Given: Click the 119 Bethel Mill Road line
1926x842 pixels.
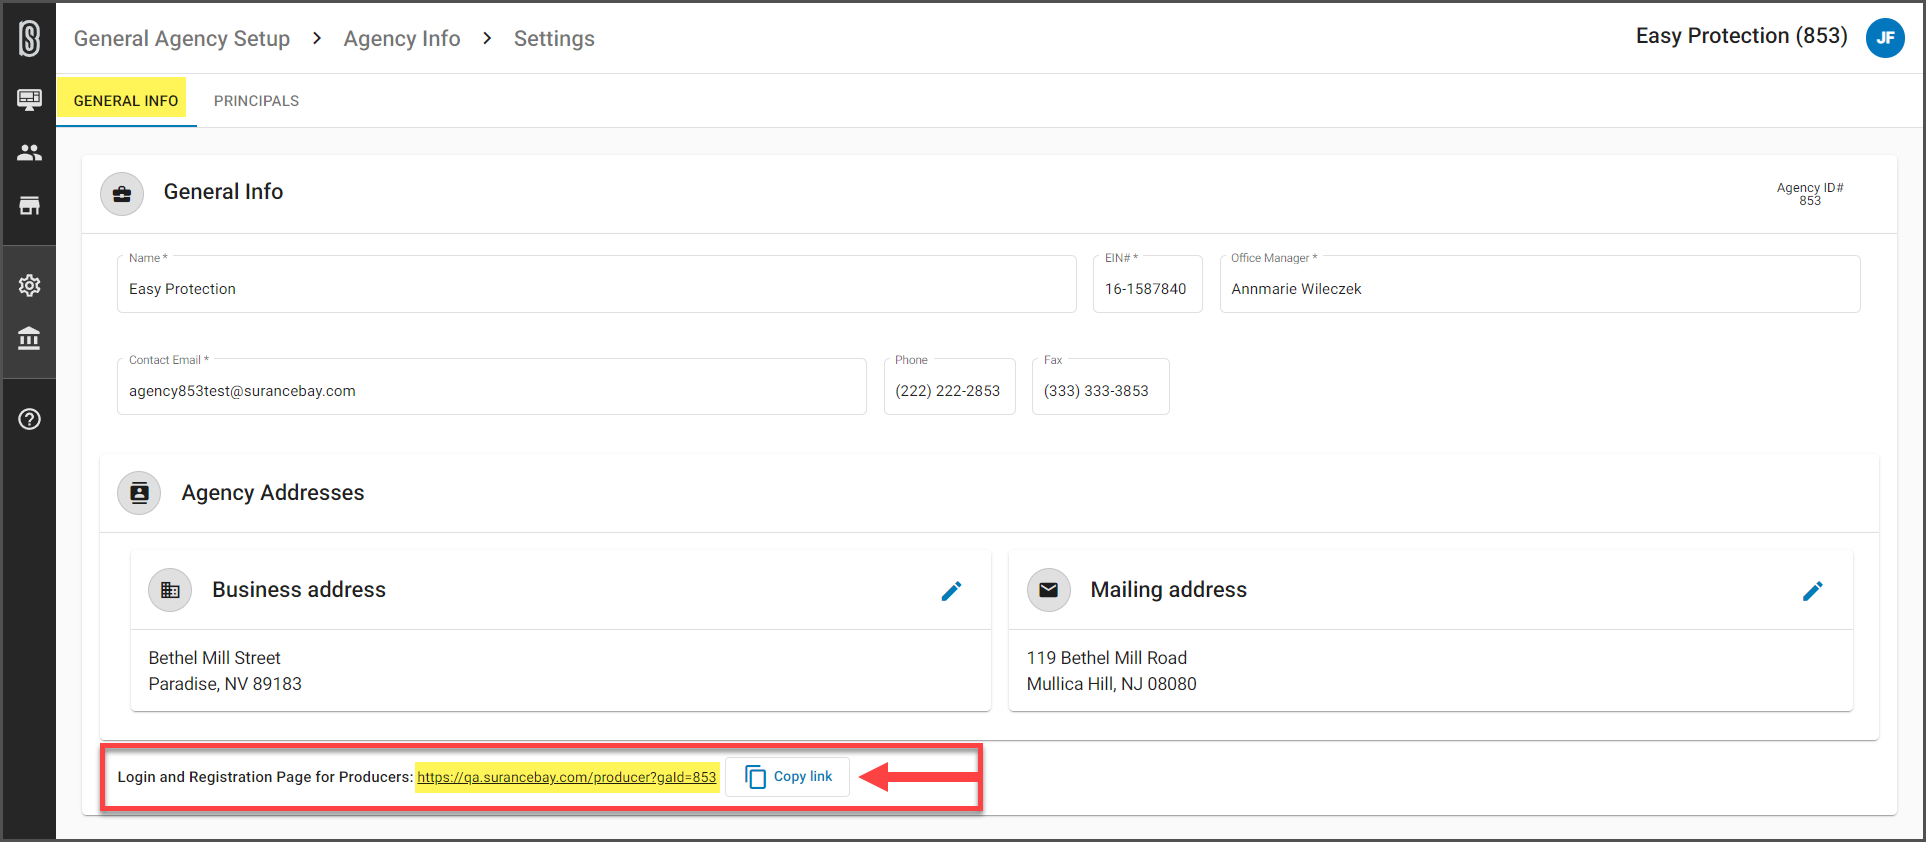Looking at the screenshot, I should point(1107,658).
